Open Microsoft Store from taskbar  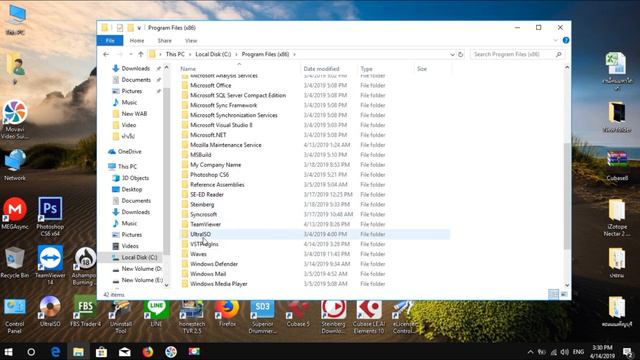pos(101,352)
